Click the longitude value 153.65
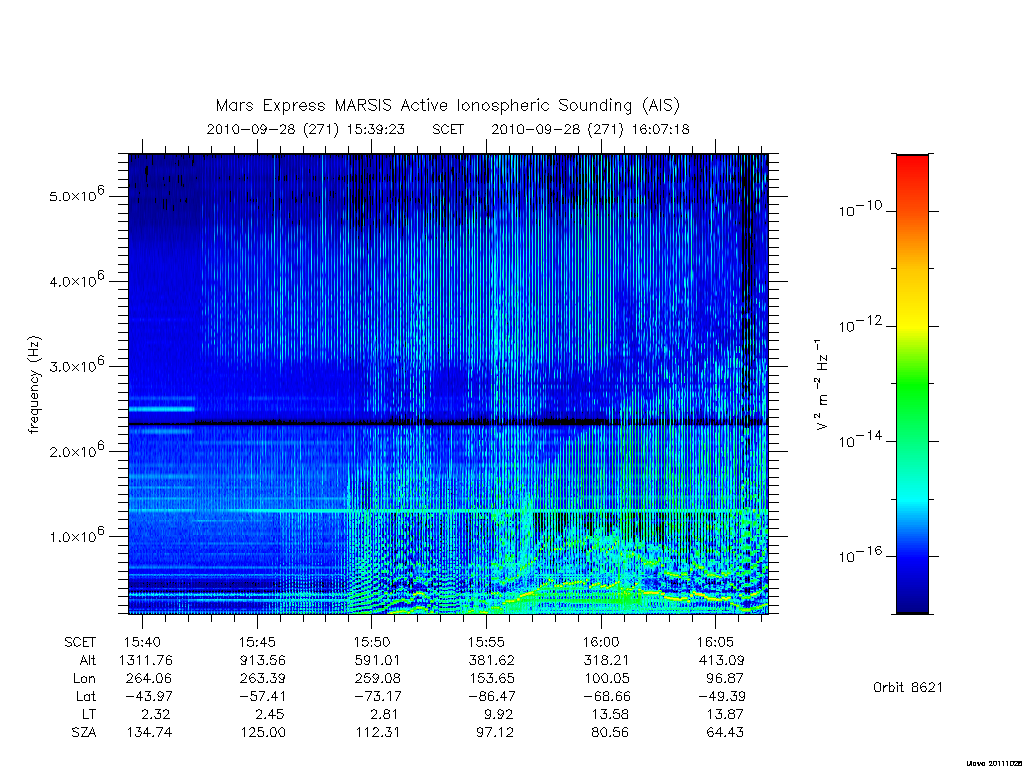1024x768 pixels. [x=491, y=679]
